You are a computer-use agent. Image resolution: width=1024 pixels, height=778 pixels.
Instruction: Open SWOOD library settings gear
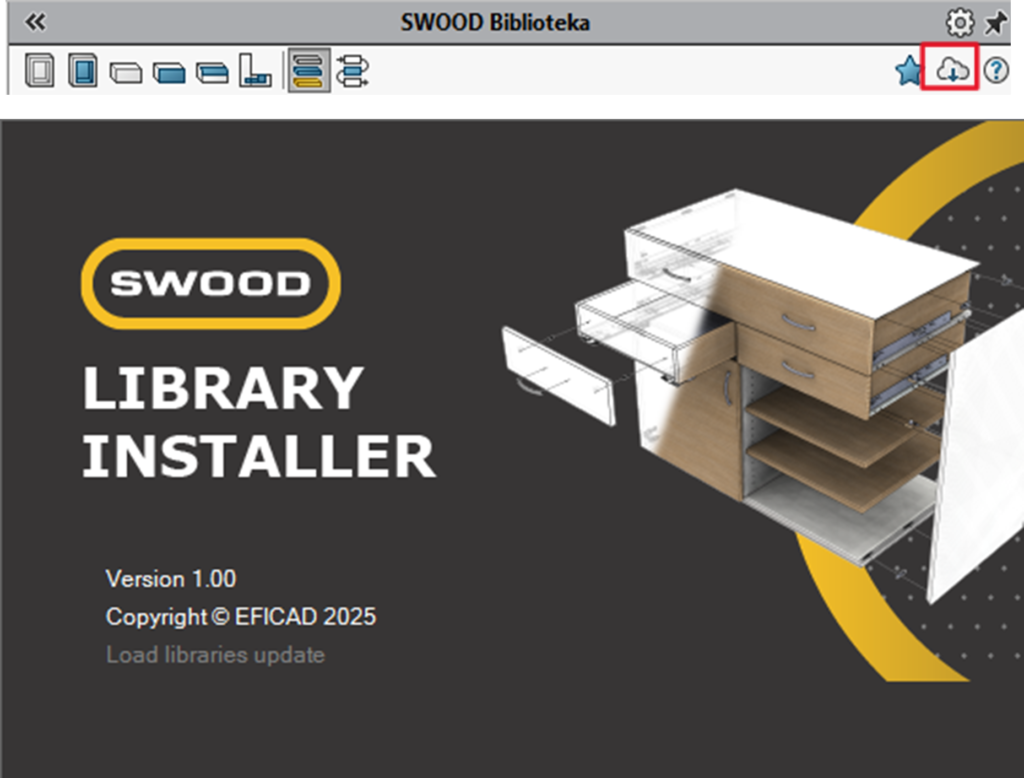(x=959, y=22)
